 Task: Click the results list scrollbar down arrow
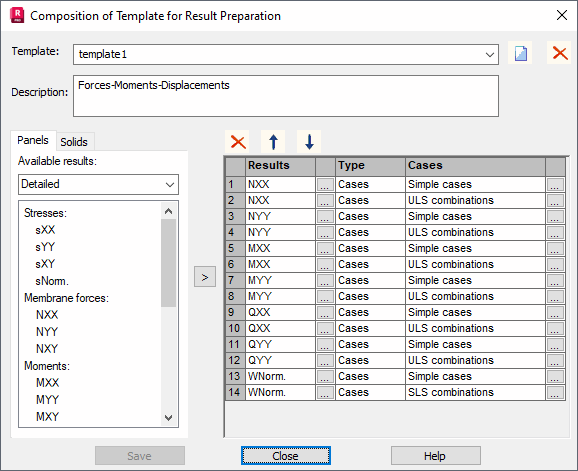click(x=168, y=418)
